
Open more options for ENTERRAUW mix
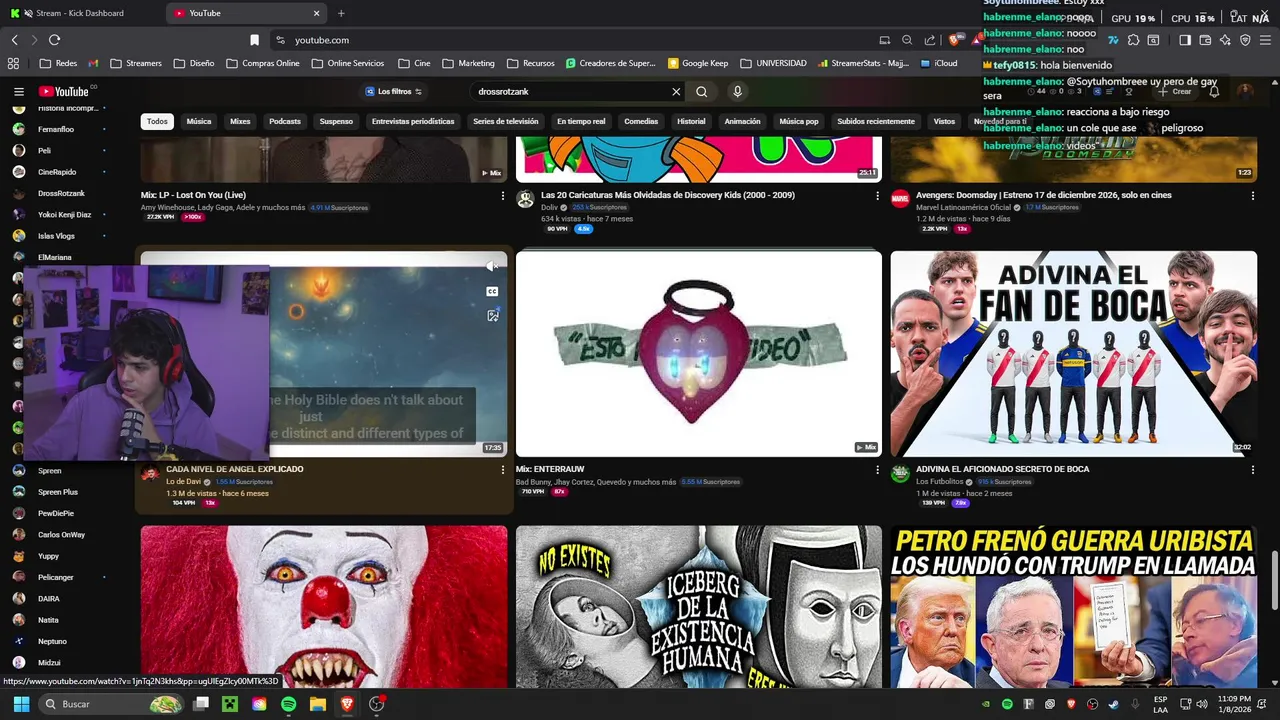point(877,470)
